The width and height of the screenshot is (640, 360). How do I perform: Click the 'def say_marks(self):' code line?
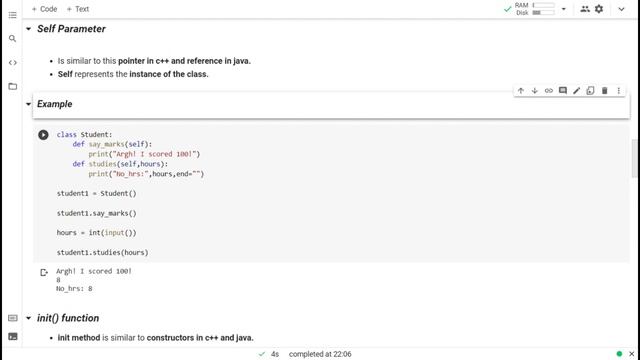(x=112, y=144)
